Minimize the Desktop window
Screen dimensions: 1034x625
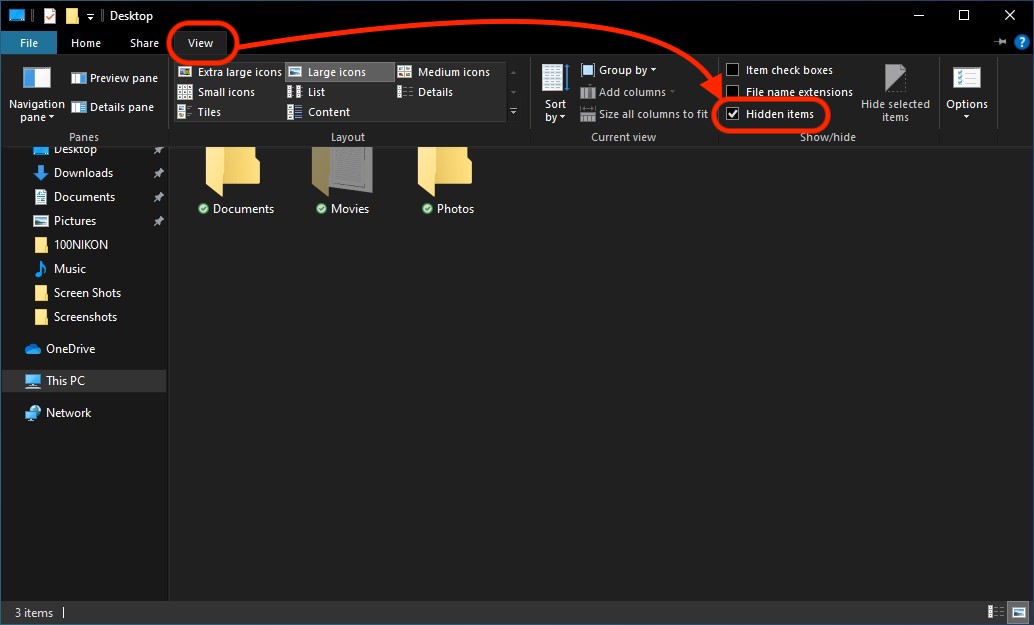(x=919, y=15)
